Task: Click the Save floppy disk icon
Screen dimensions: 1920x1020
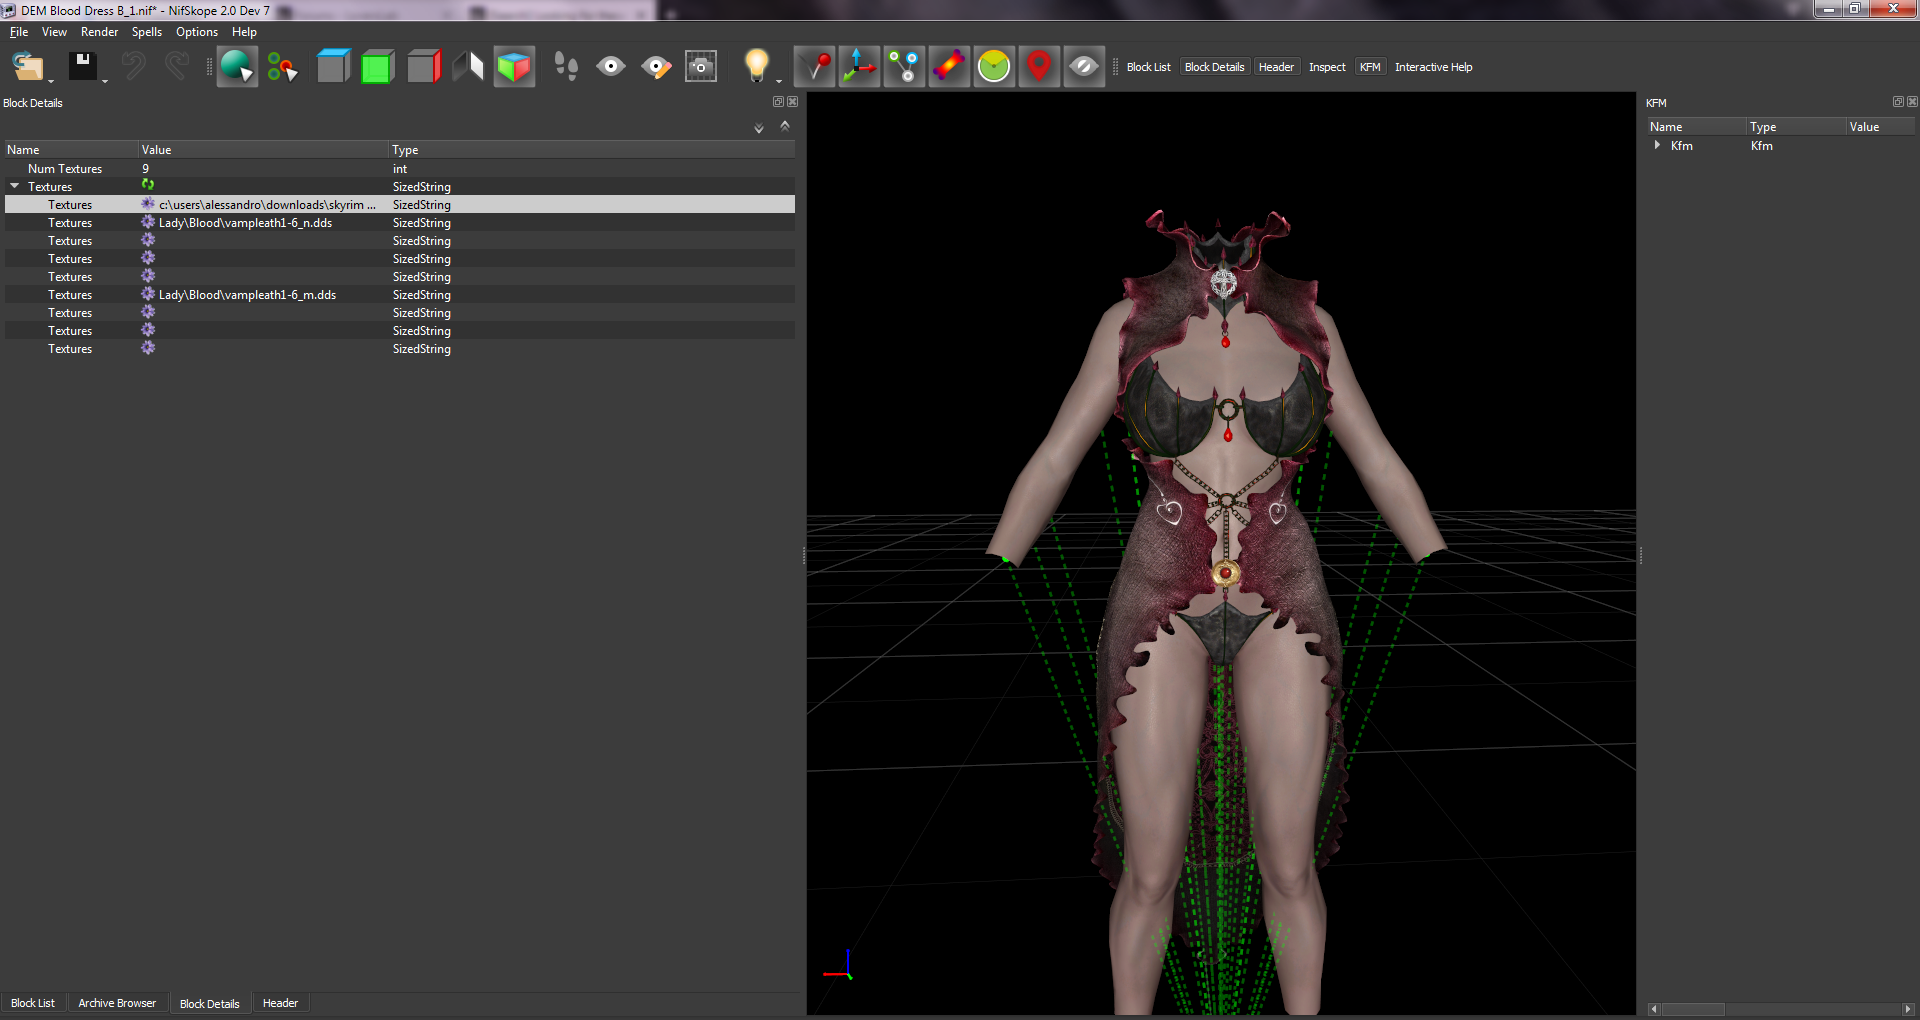Action: click(x=82, y=67)
